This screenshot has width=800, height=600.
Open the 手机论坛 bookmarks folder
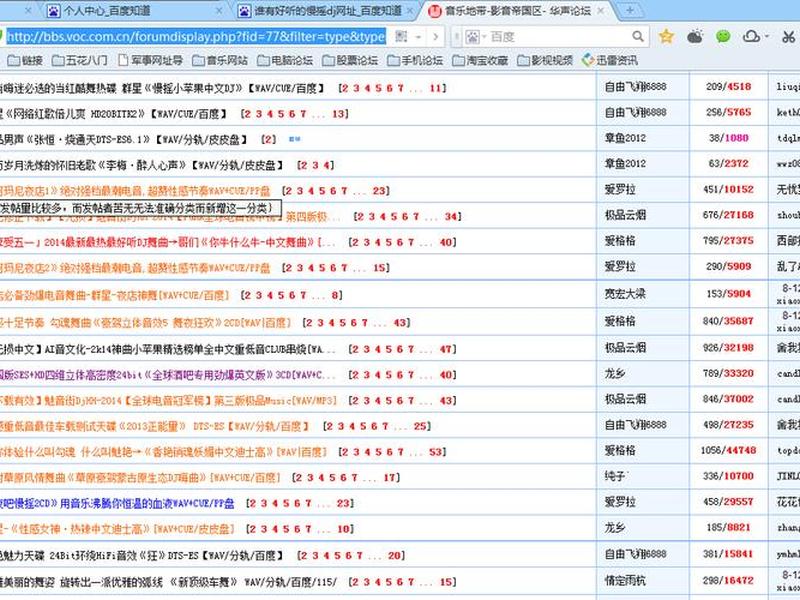[x=415, y=60]
